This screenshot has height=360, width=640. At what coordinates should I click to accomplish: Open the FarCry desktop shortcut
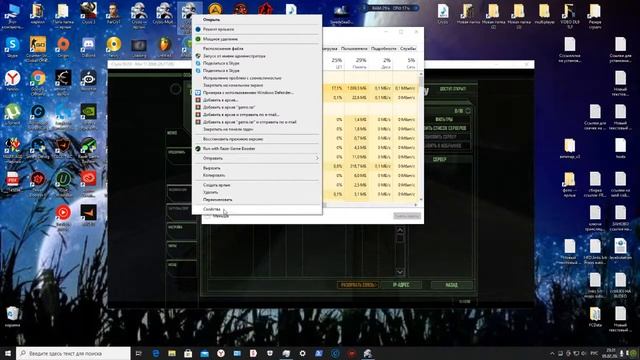[113, 12]
